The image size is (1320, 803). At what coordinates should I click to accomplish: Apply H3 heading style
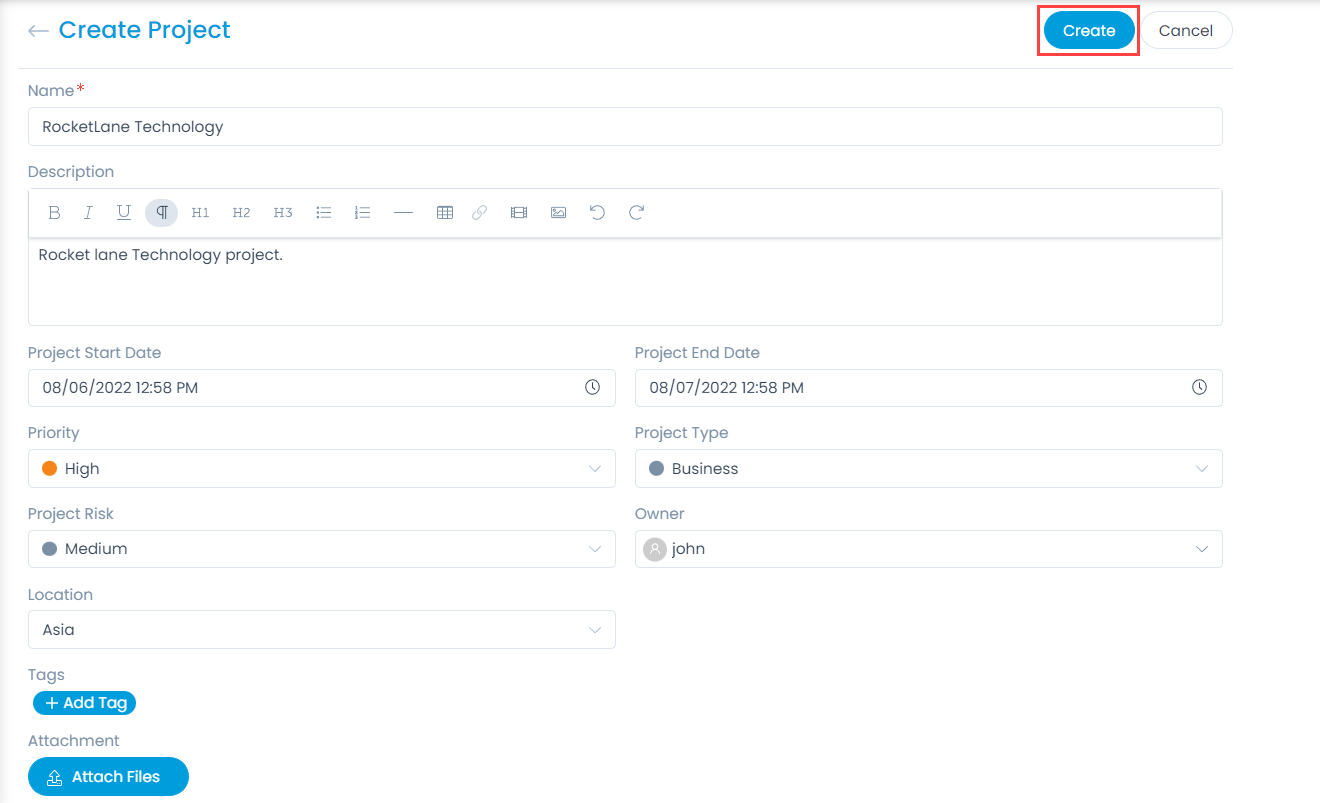(x=283, y=212)
